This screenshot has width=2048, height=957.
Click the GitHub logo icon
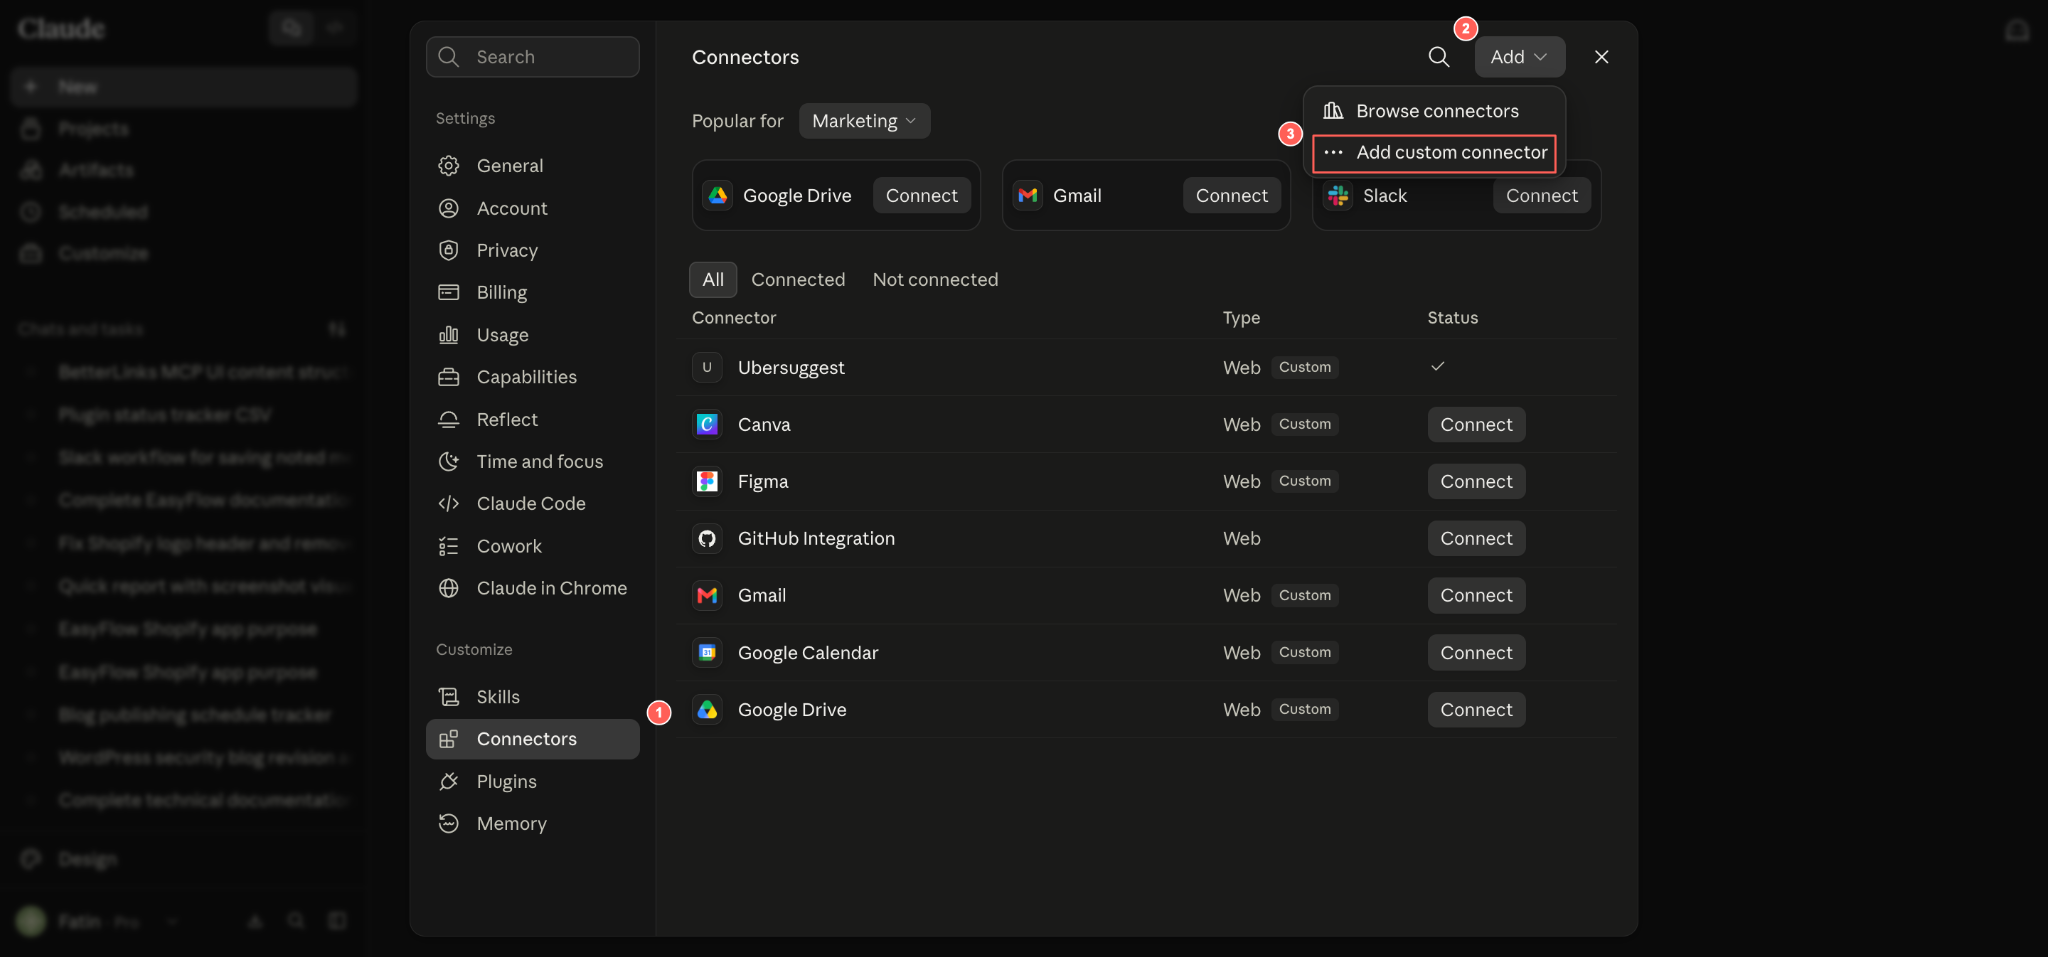pos(707,538)
